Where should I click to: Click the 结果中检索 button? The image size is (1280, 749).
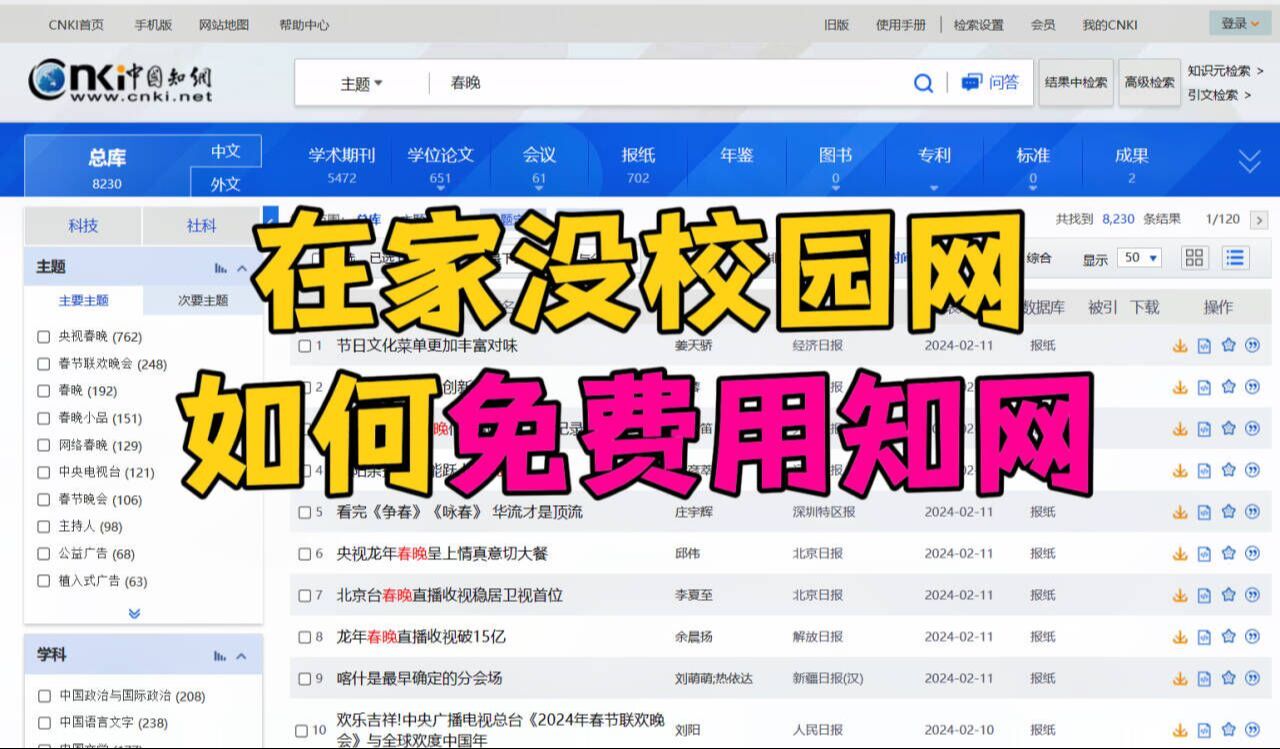(x=1076, y=82)
